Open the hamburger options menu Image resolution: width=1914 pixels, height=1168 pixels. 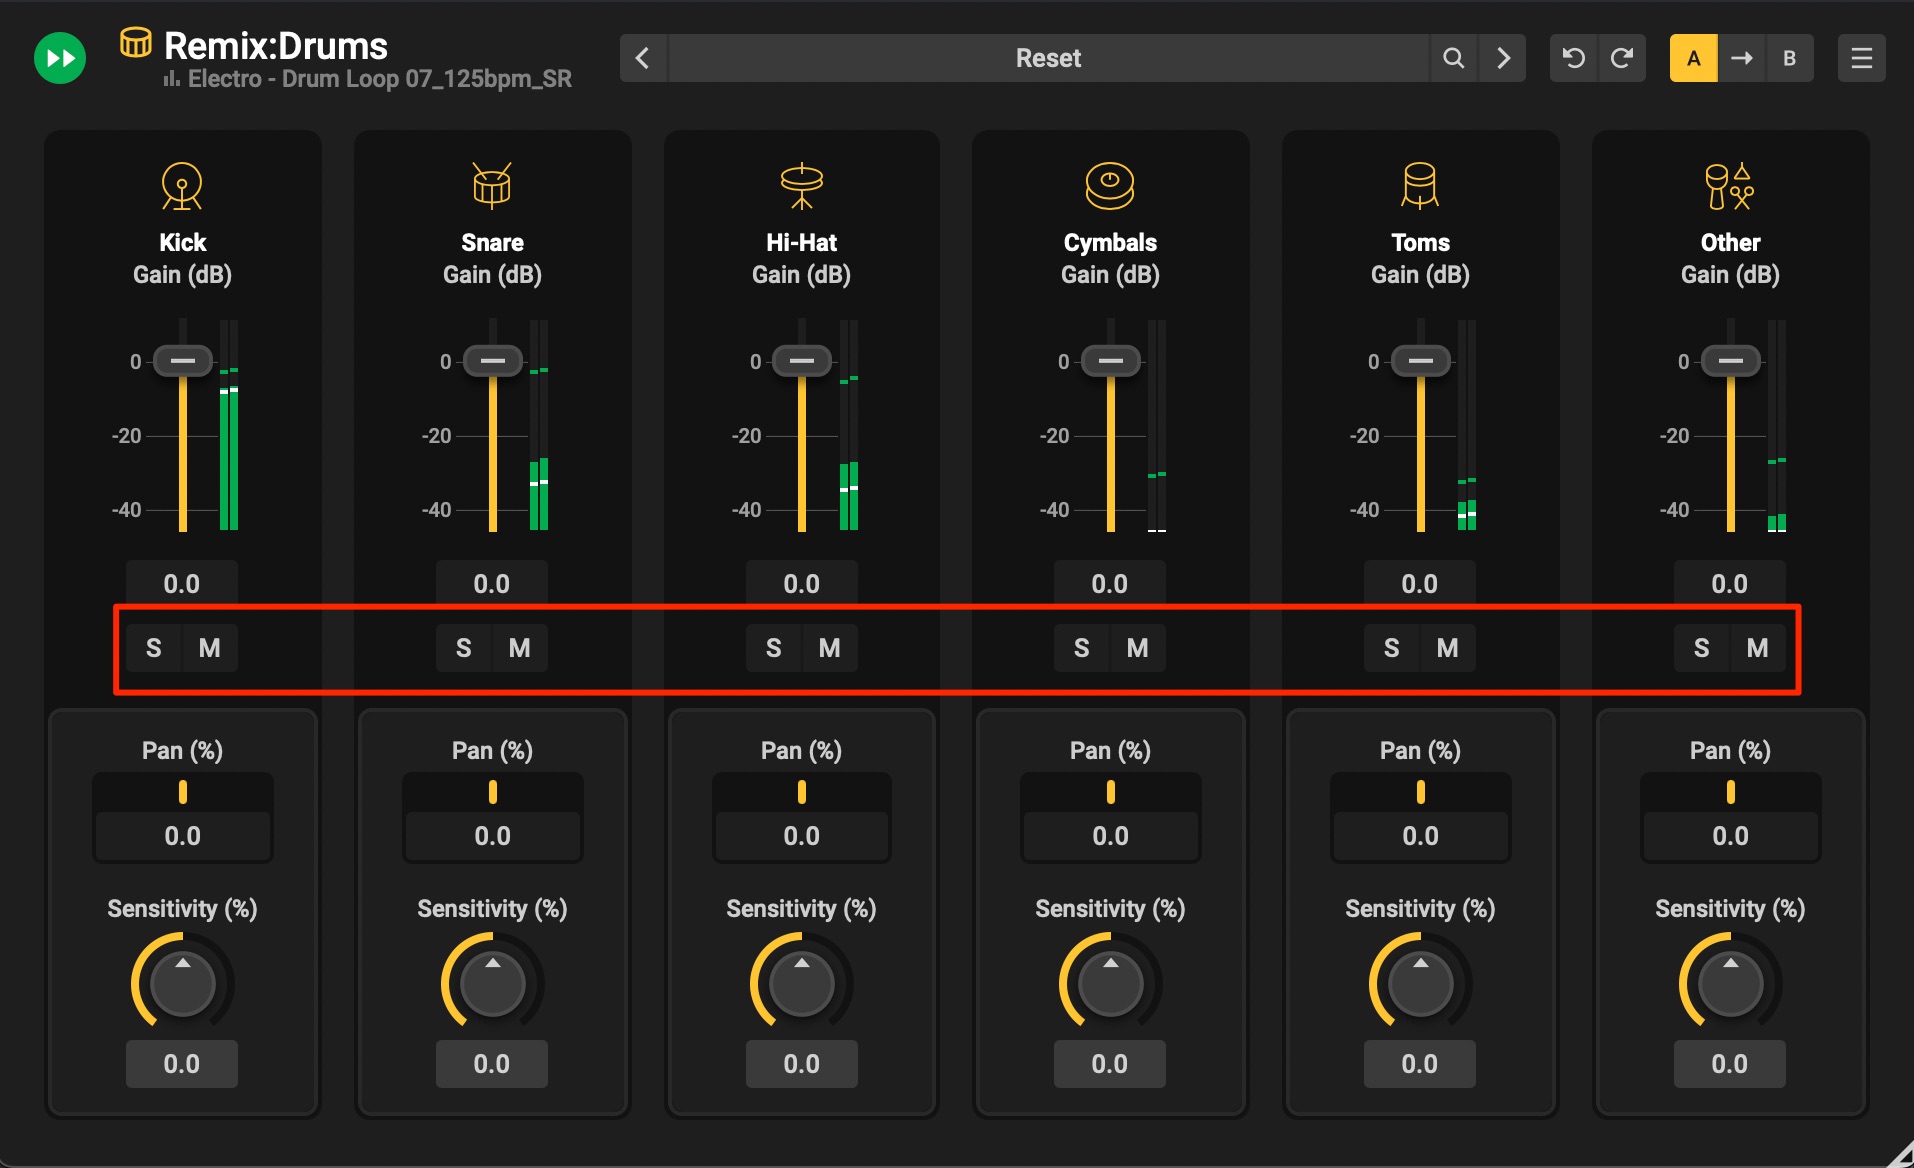coord(1862,58)
